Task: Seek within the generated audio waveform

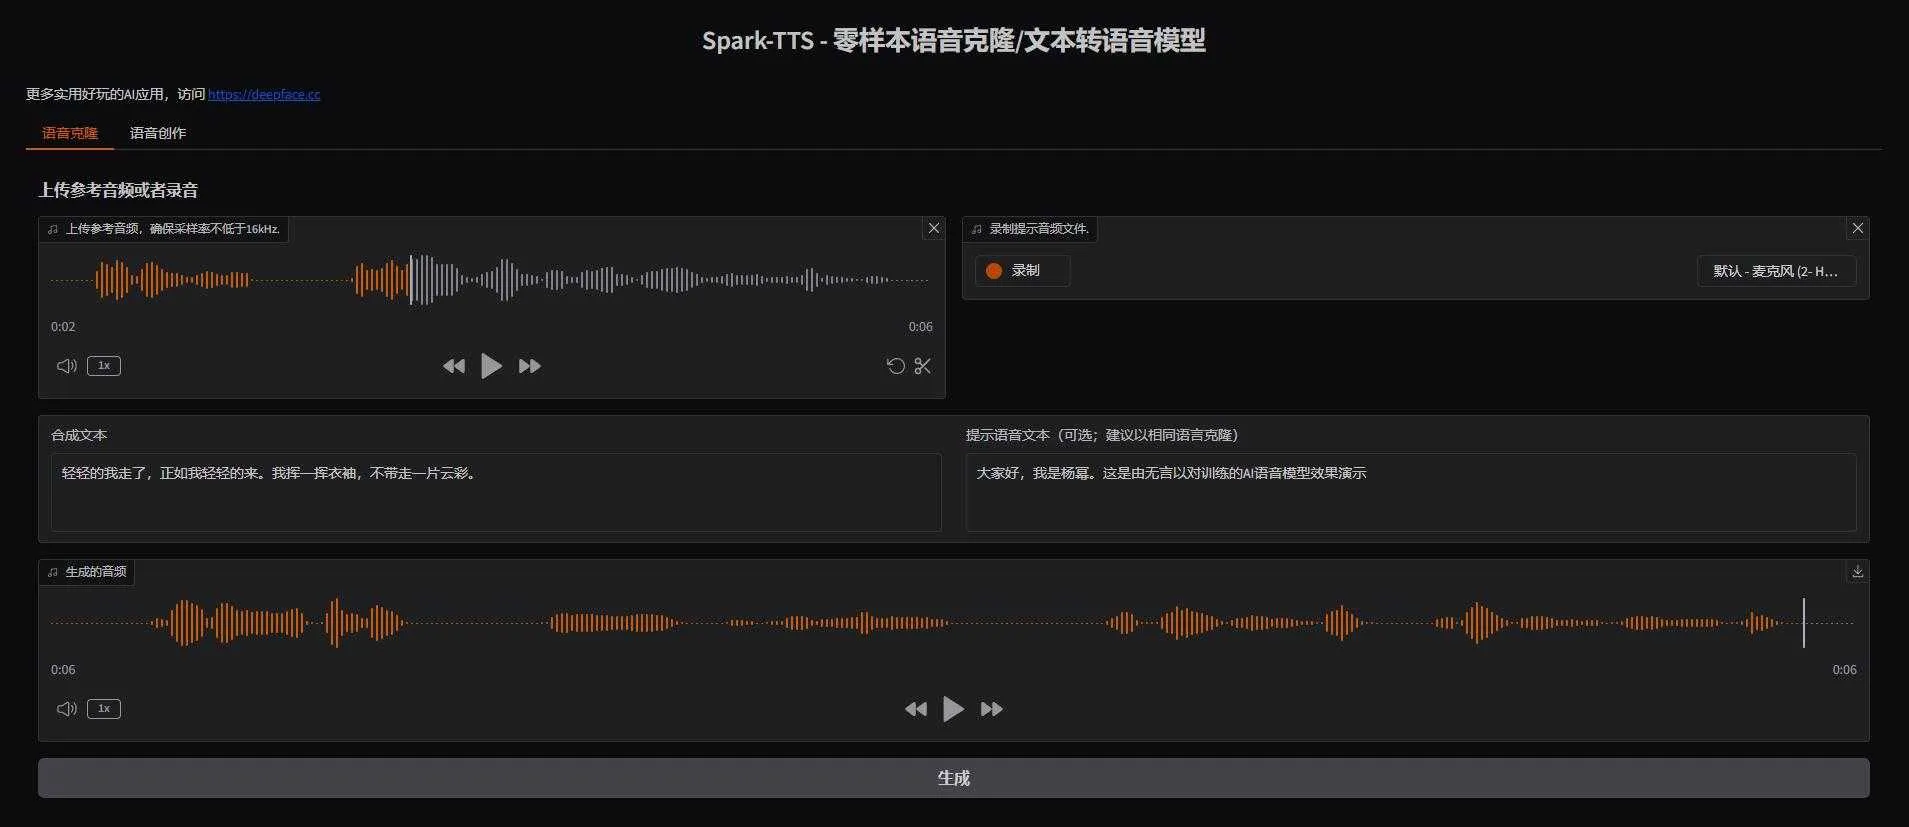Action: (953, 623)
